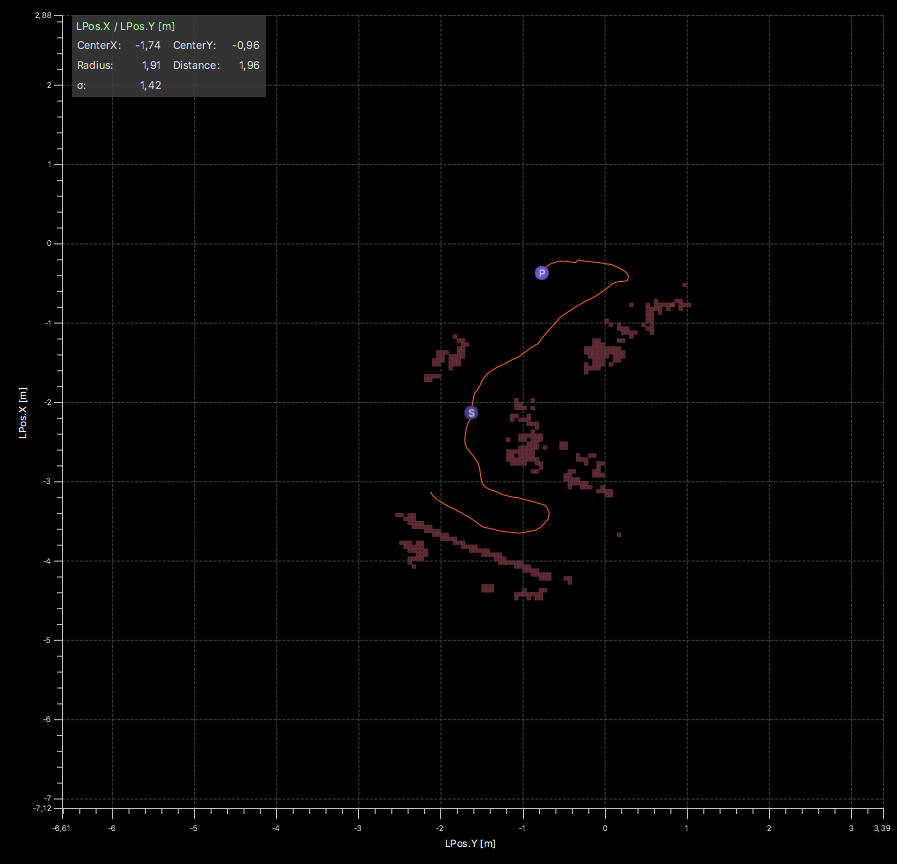The width and height of the screenshot is (897, 864).
Task: Click the LPos.X [m] vertical axis label
Action: (23, 413)
